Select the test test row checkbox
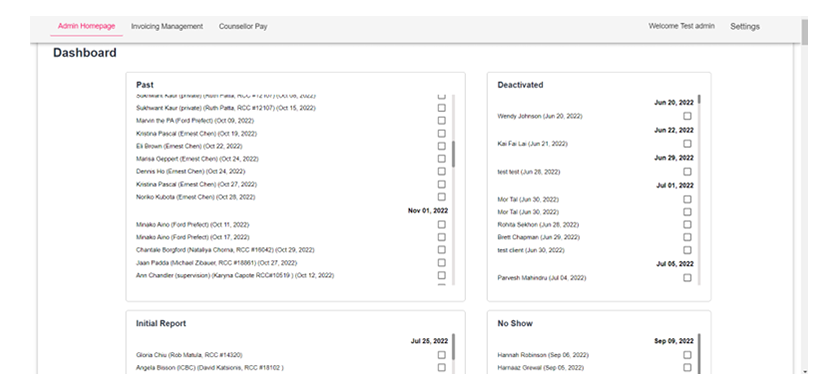834x390 pixels. (687, 172)
